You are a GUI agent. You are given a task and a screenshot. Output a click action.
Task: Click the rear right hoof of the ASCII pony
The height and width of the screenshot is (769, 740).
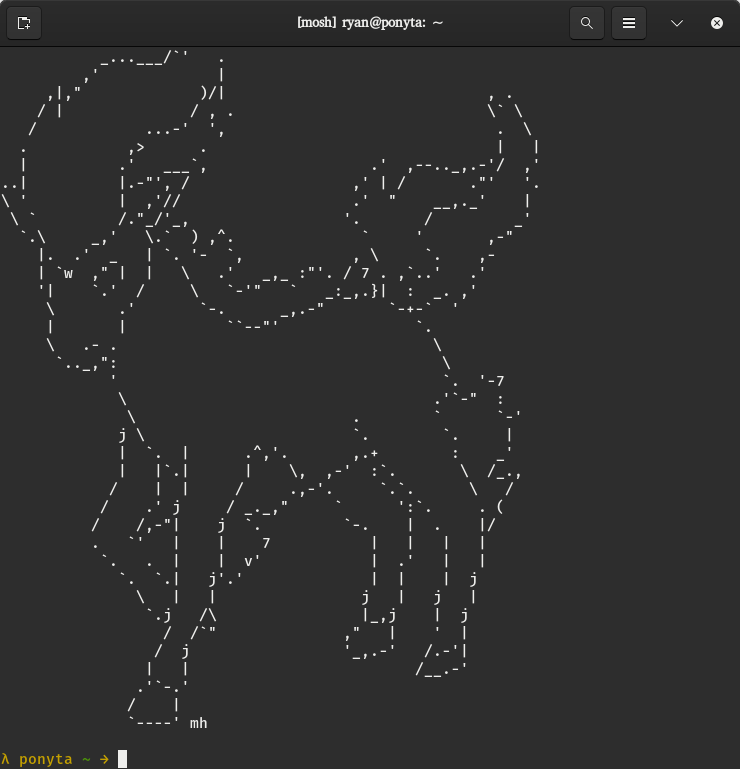(442, 668)
